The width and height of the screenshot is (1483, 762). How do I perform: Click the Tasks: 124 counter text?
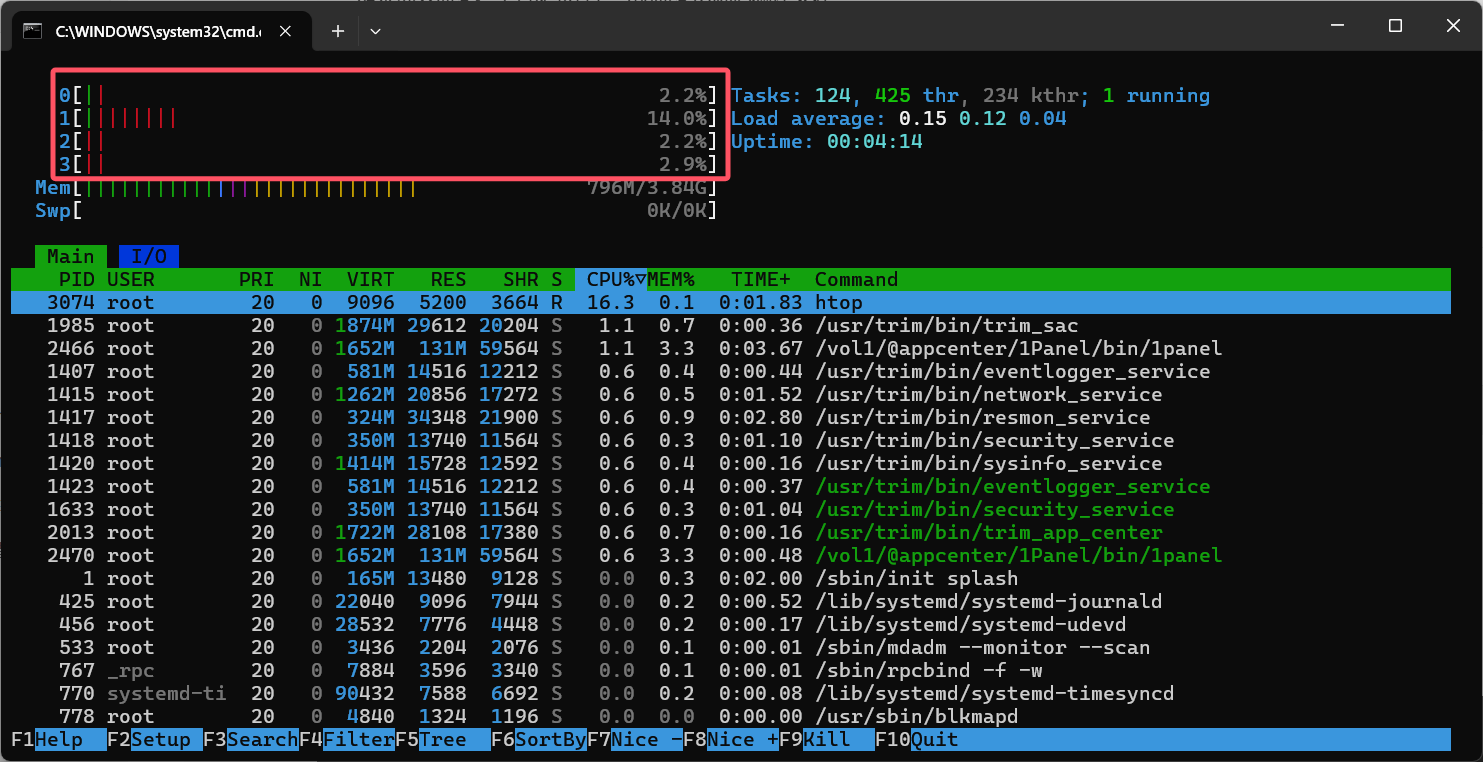tap(791, 95)
